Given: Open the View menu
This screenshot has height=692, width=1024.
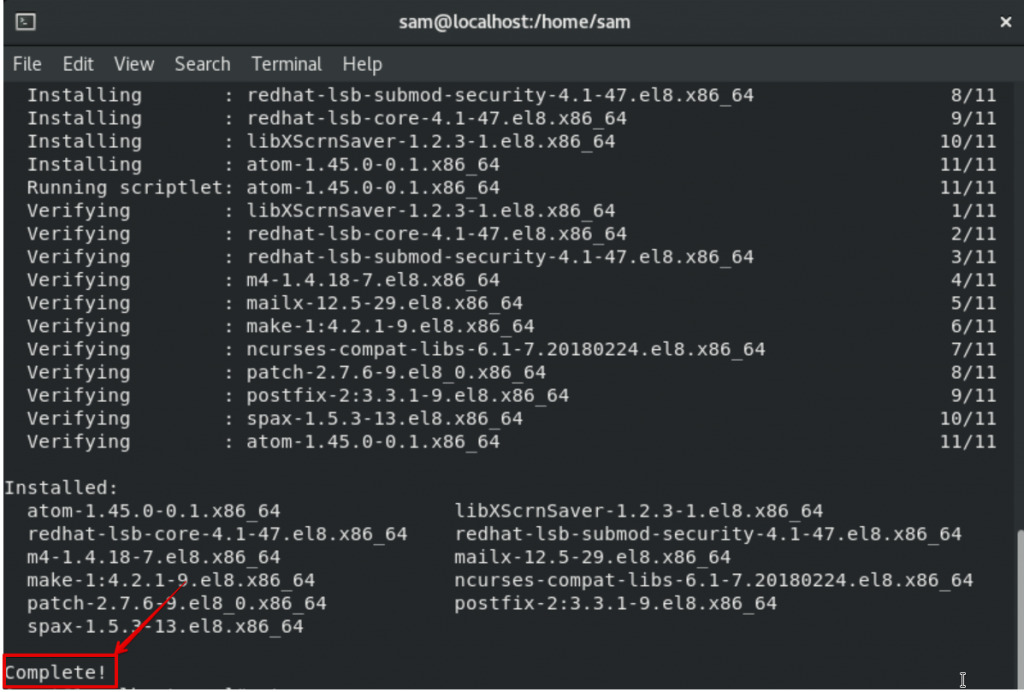Looking at the screenshot, I should click(x=134, y=64).
